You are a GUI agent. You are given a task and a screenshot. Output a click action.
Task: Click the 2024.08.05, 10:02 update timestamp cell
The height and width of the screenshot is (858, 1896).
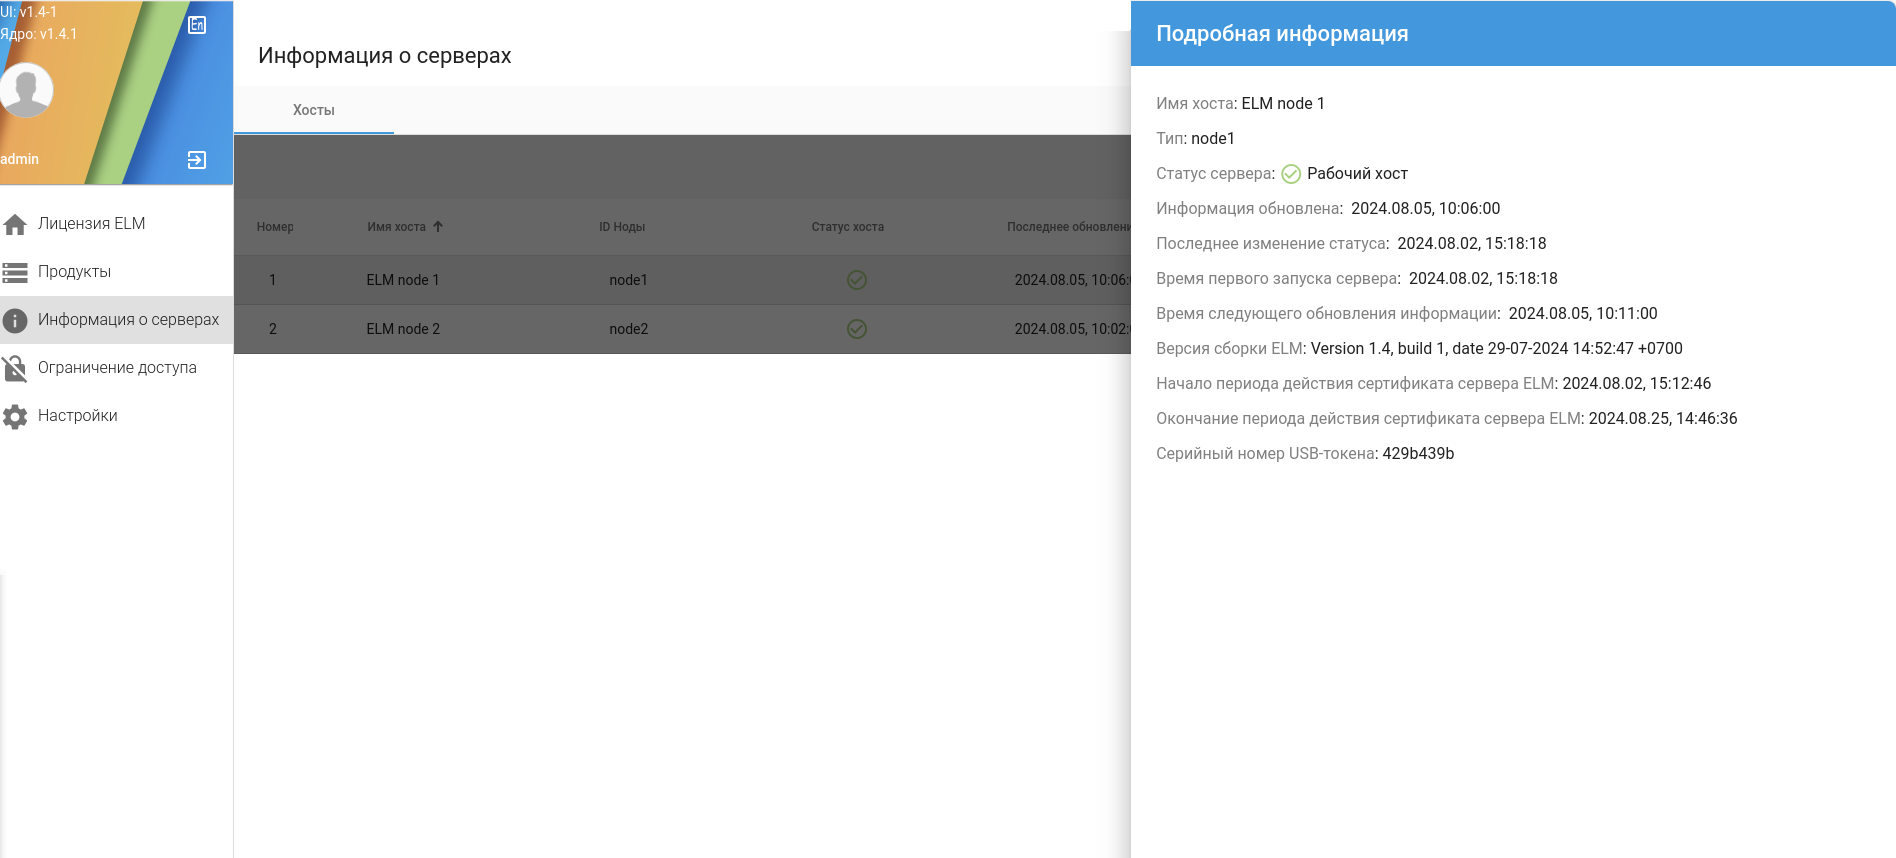point(1072,329)
